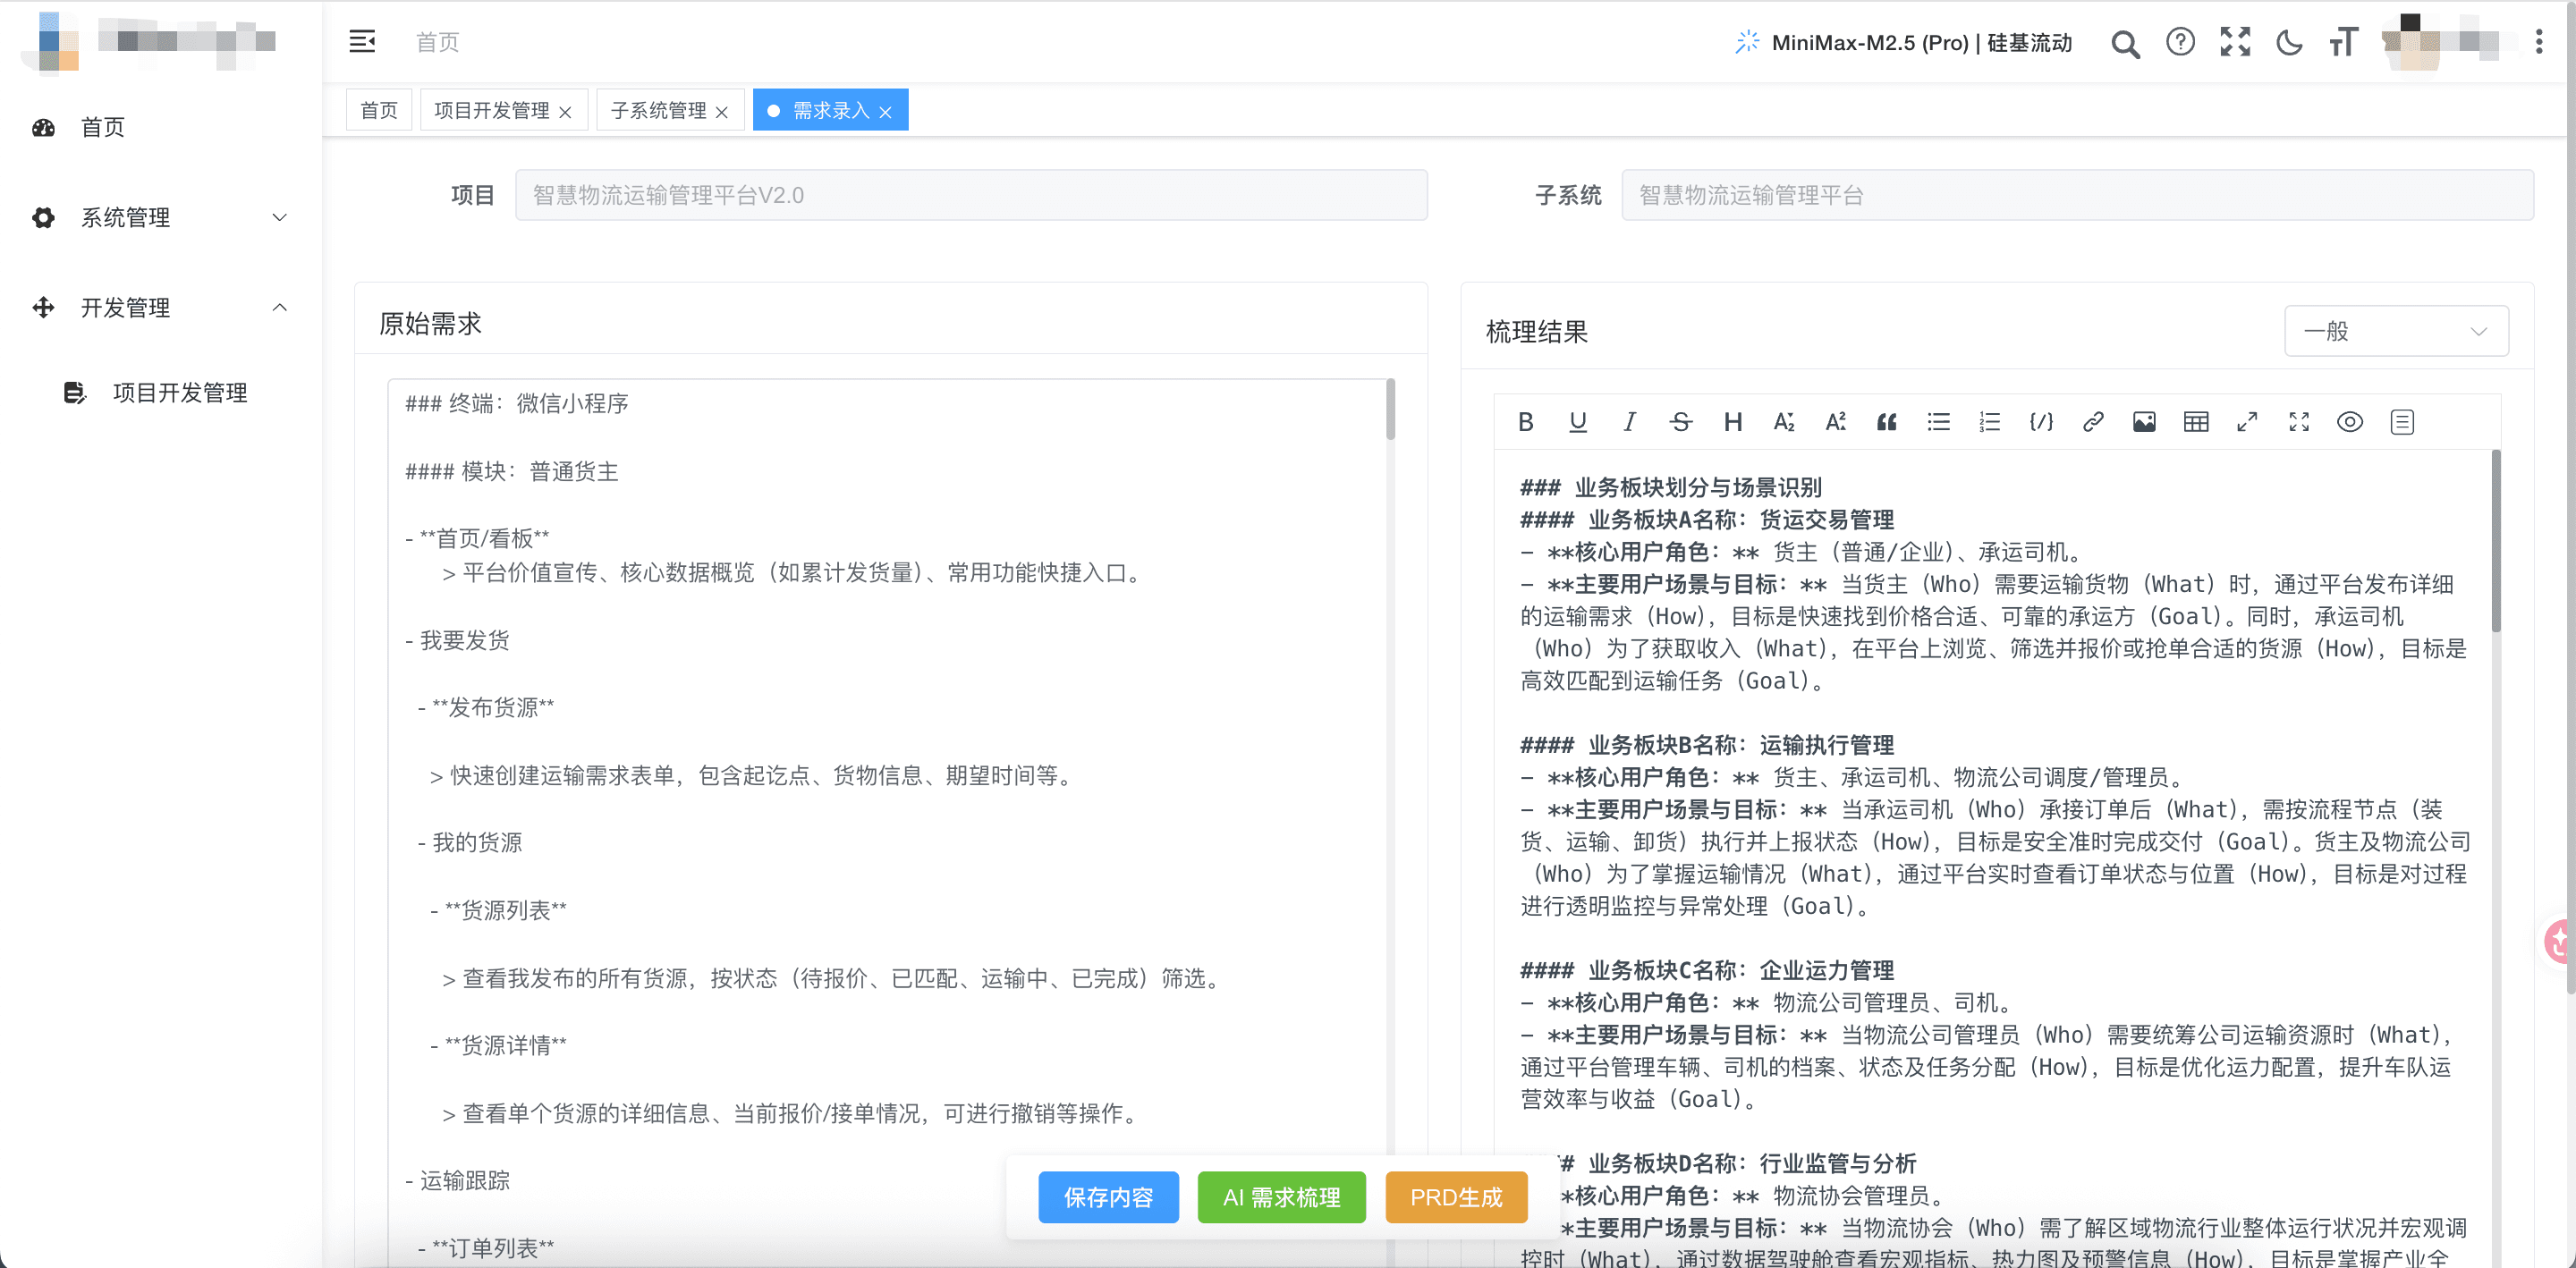This screenshot has width=2576, height=1268.
Task: Click the 系统管理 gear icon
Action: pos(43,217)
